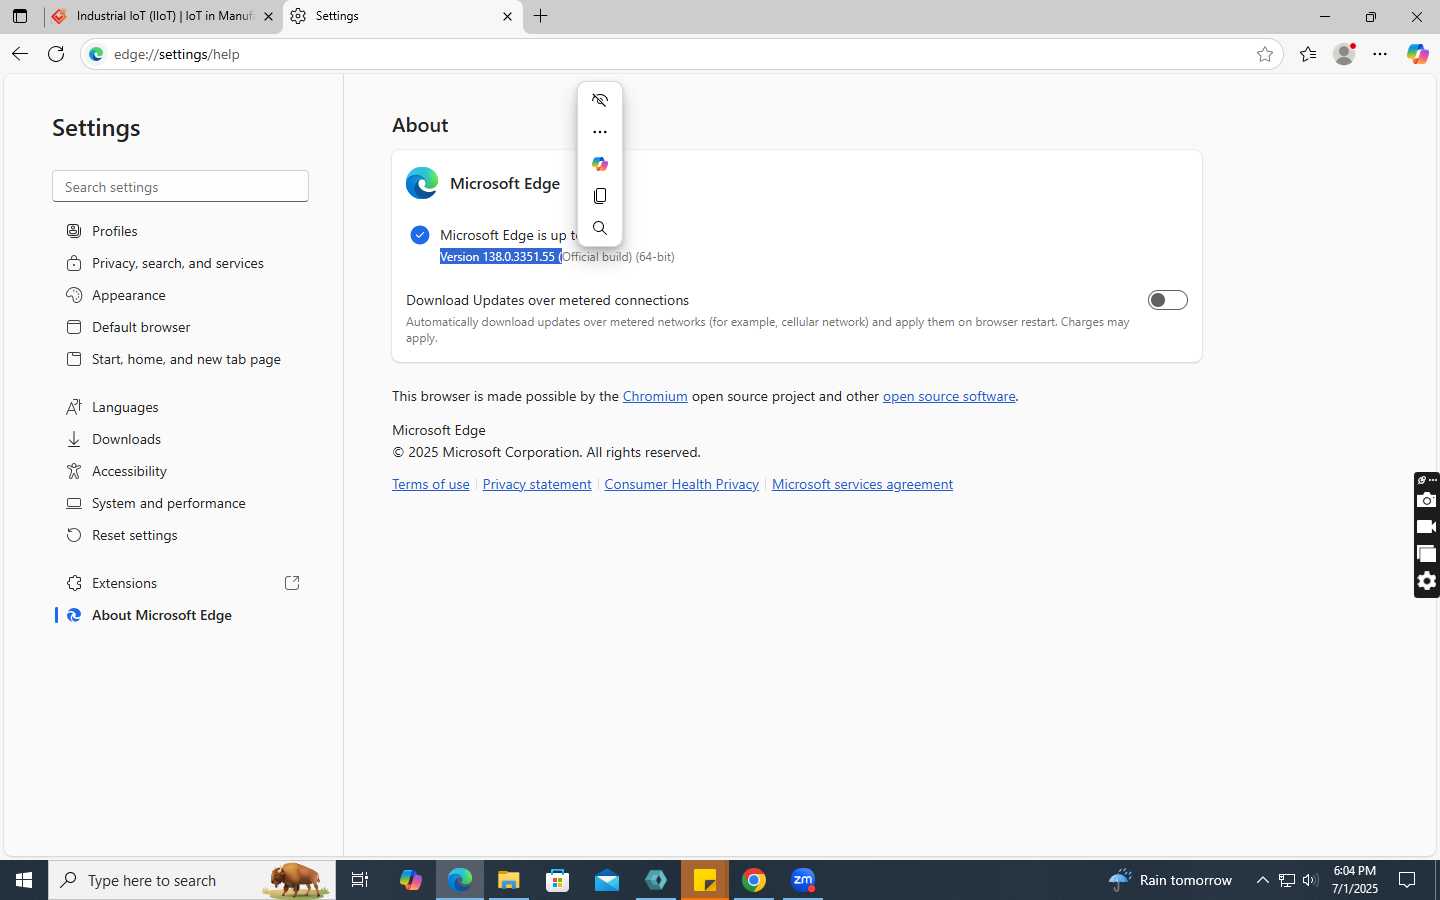Click the address bar URL
The image size is (1440, 900).
click(x=177, y=54)
